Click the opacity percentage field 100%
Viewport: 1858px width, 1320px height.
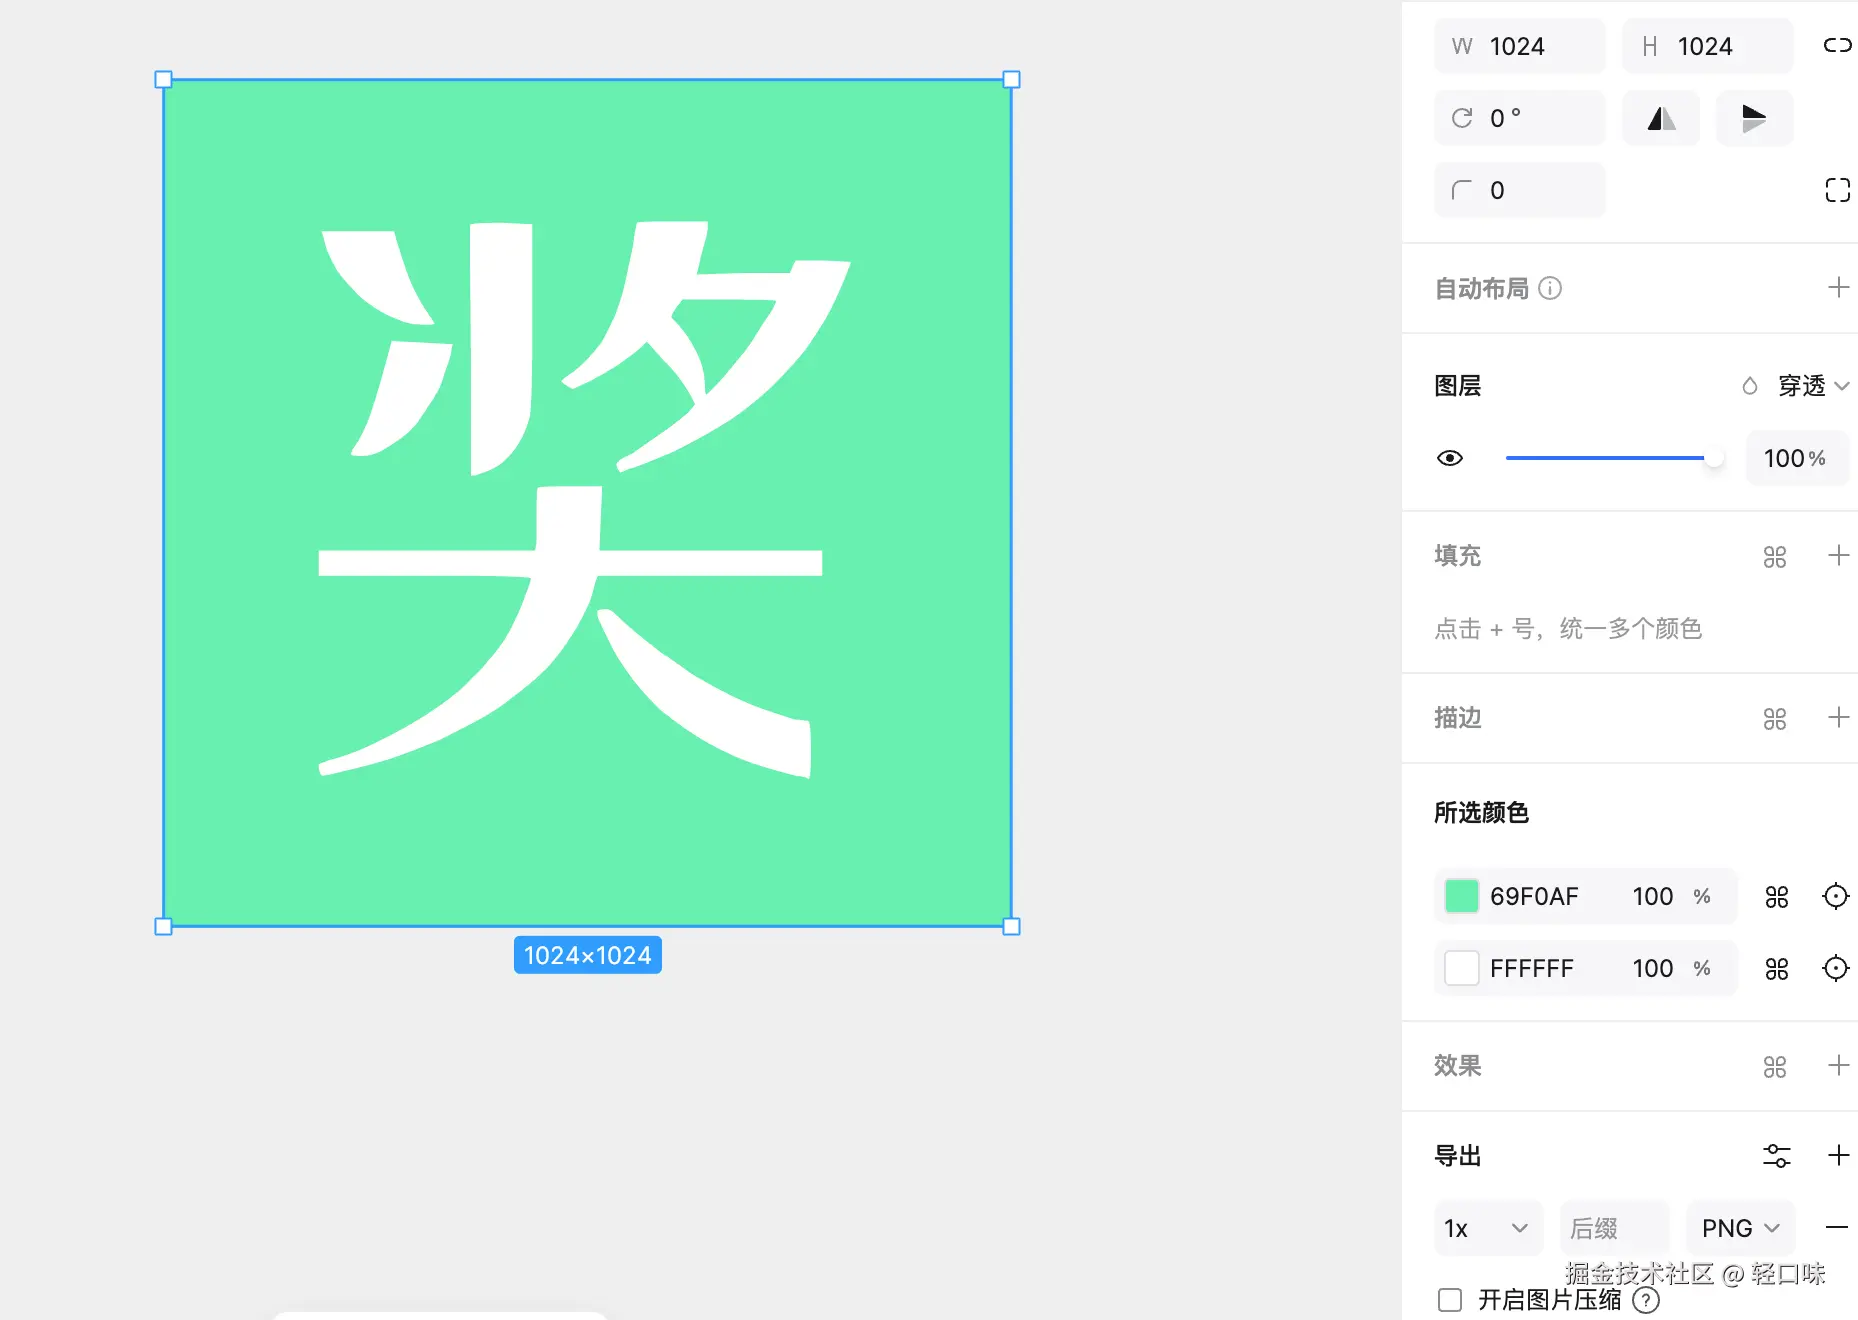1797,458
